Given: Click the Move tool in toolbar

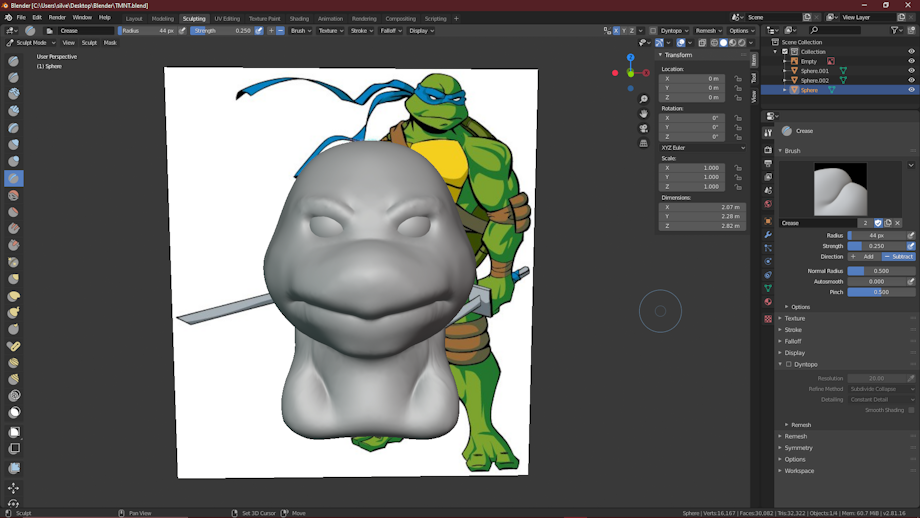Looking at the screenshot, I should [x=13, y=488].
